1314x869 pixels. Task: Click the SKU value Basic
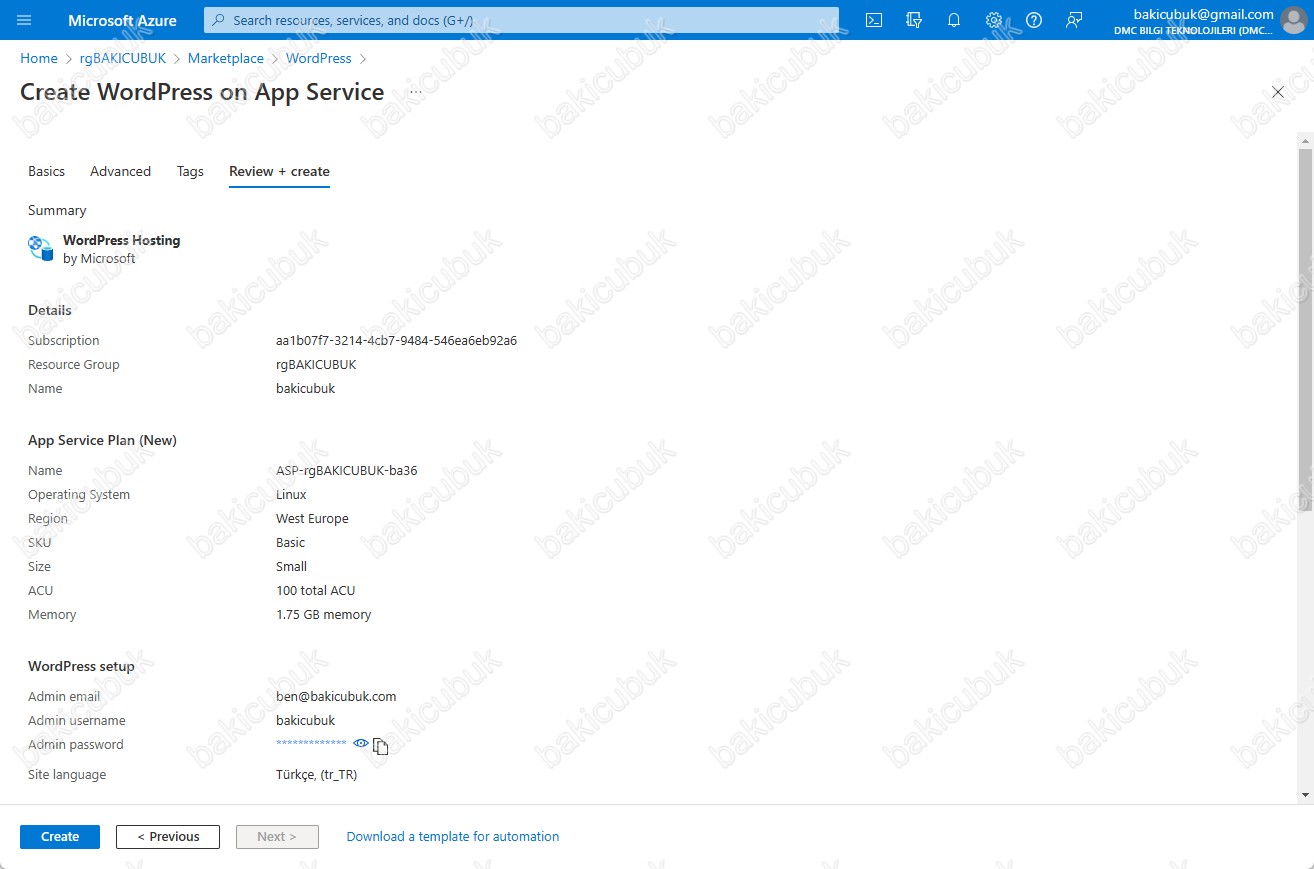click(x=291, y=543)
